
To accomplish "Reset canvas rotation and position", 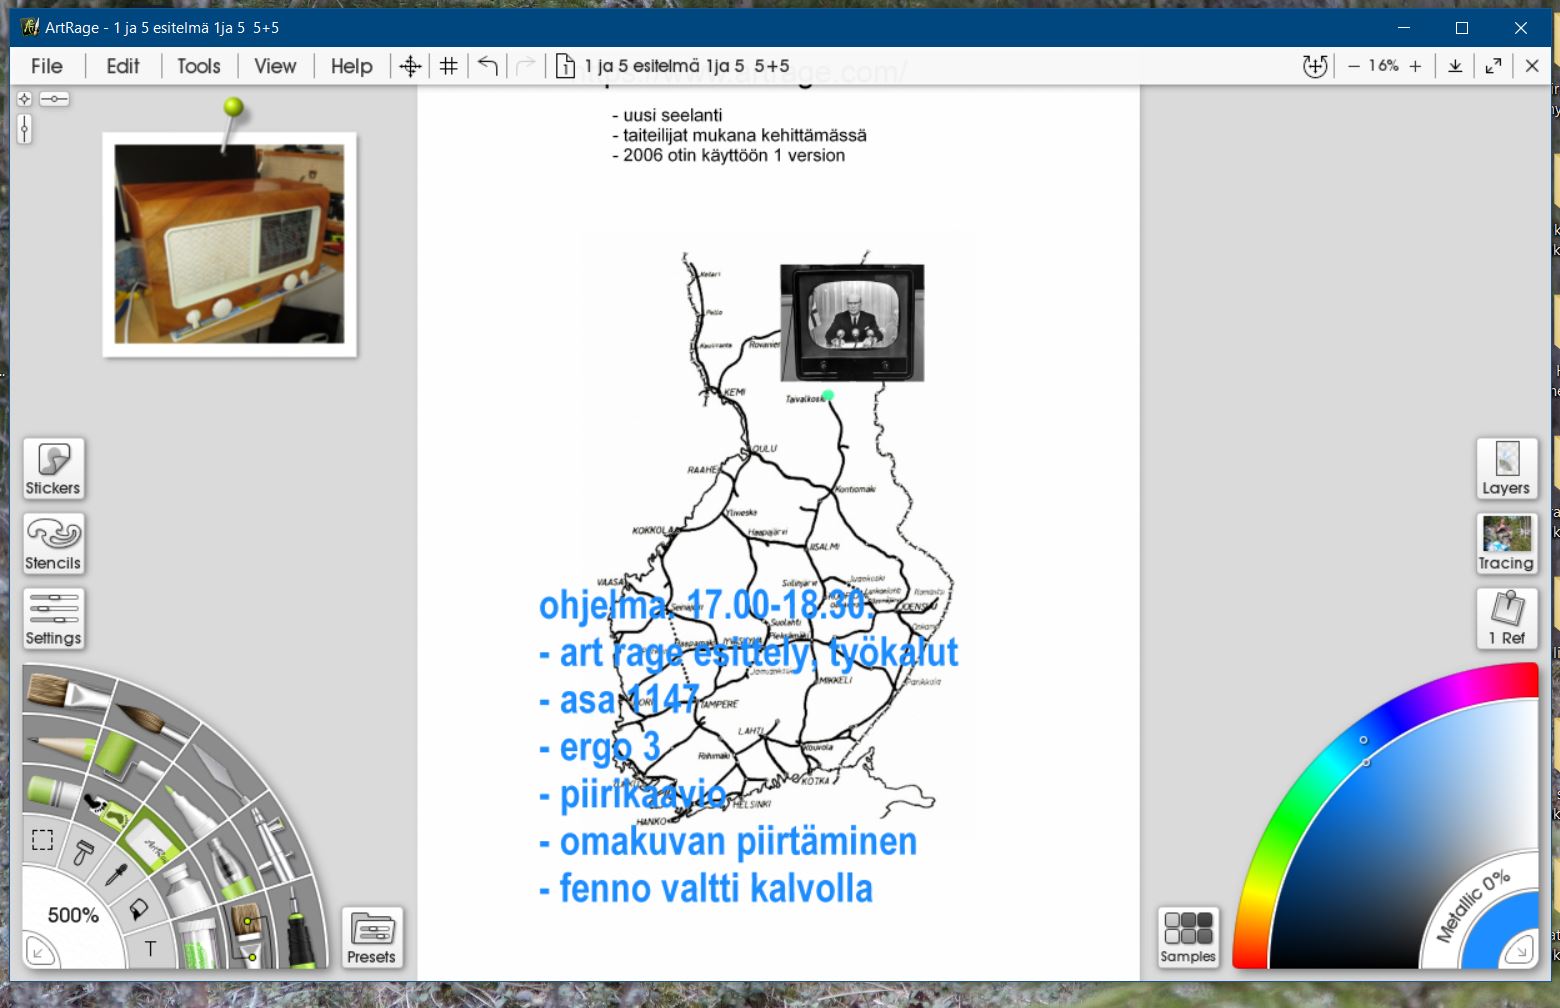I will click(x=1315, y=66).
